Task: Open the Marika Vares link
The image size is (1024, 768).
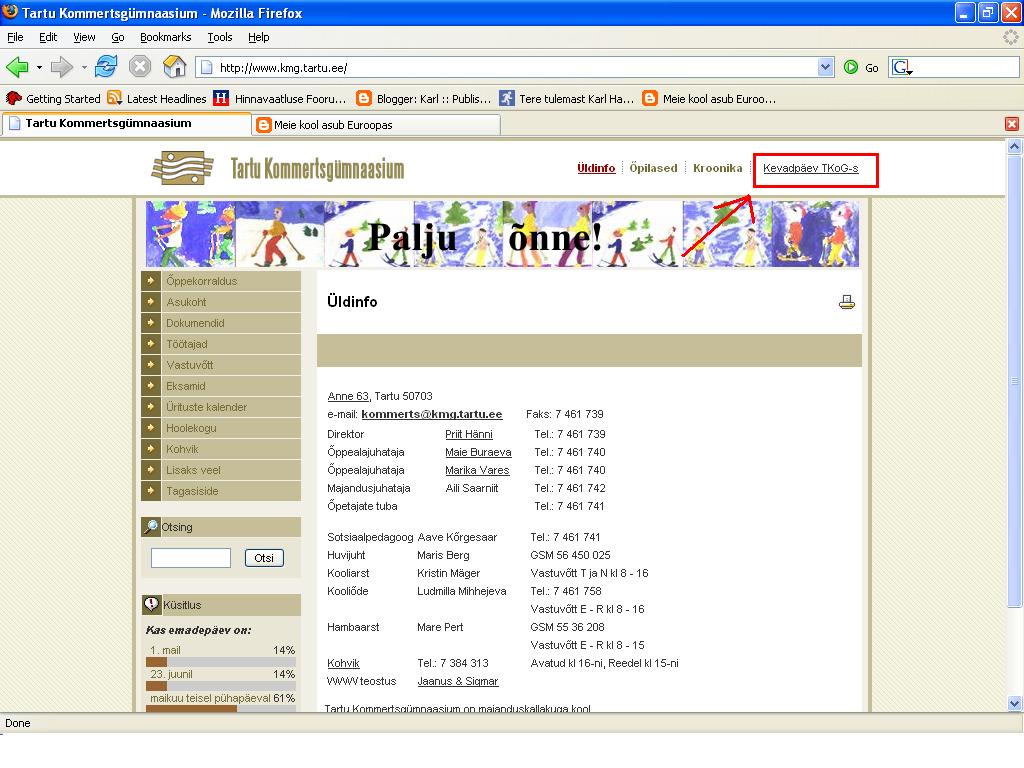Action: tap(477, 470)
